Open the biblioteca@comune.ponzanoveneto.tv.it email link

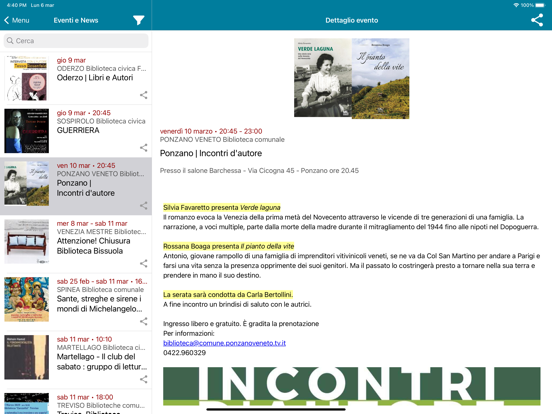224,343
